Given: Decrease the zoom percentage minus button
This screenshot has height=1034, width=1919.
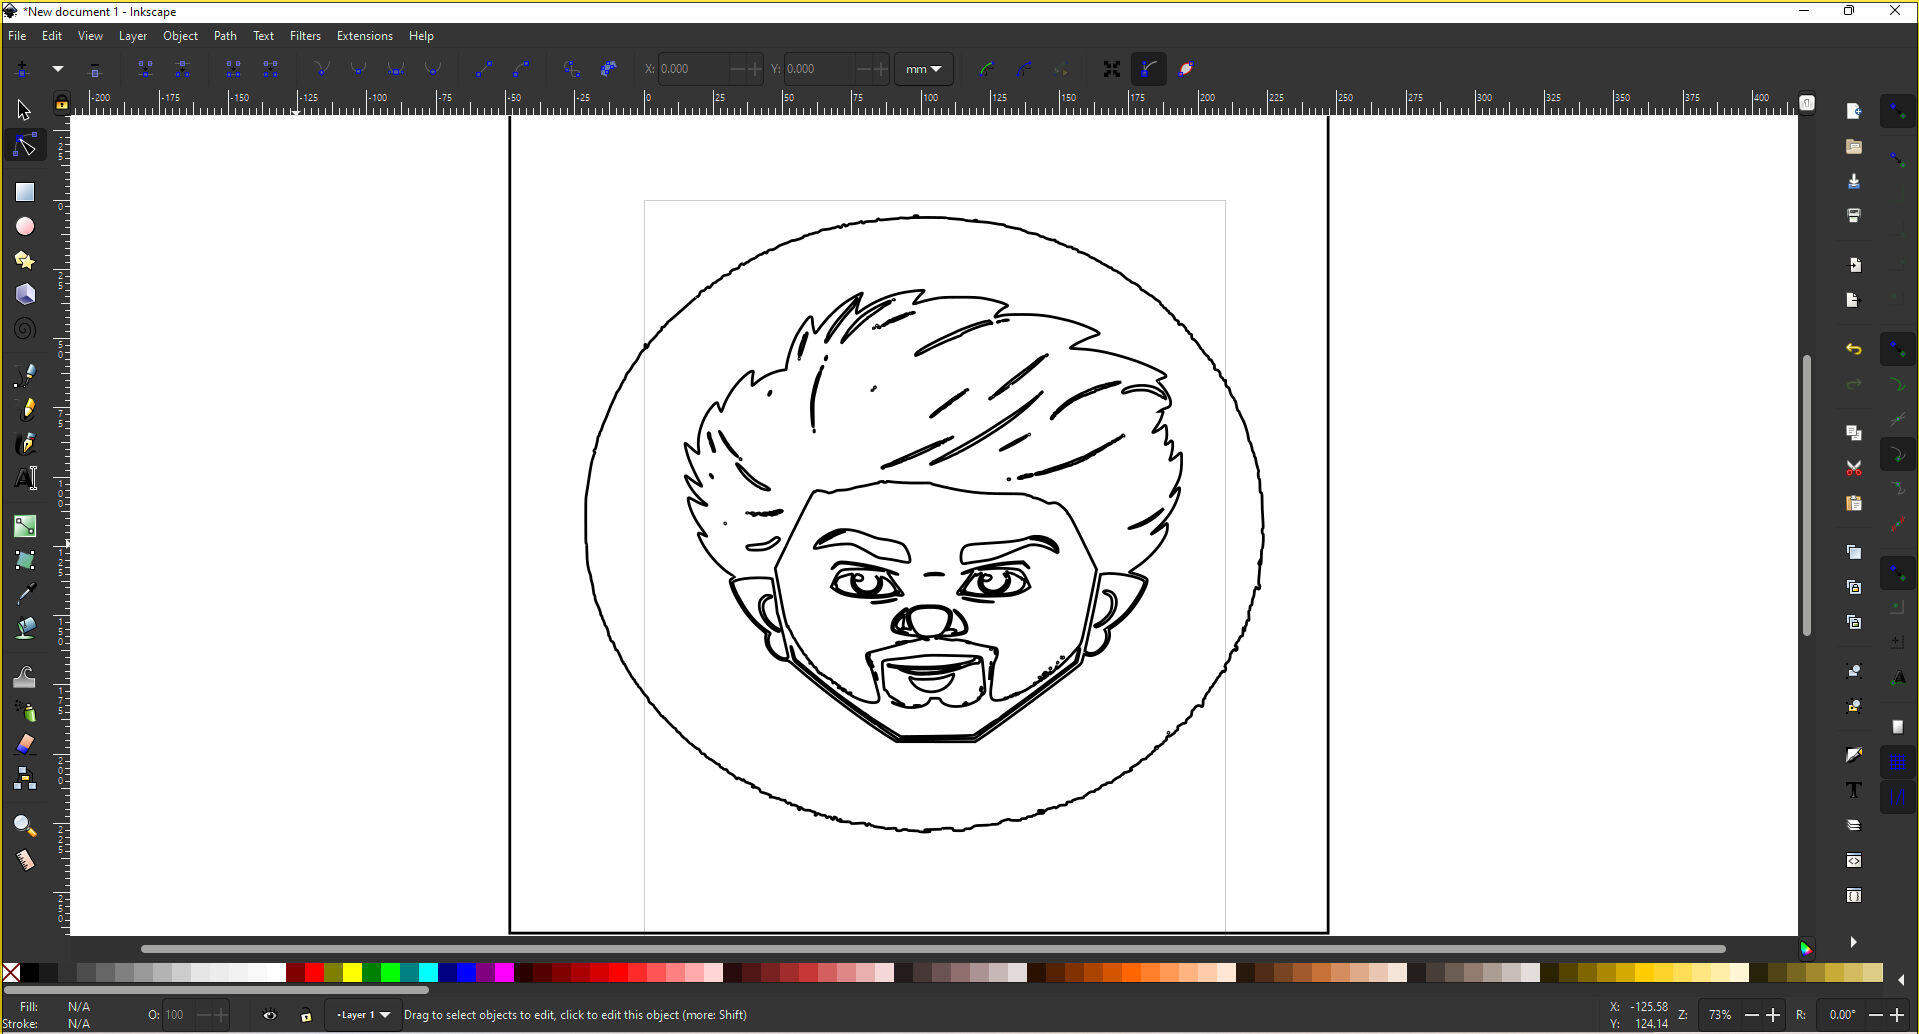Looking at the screenshot, I should (x=1751, y=1015).
